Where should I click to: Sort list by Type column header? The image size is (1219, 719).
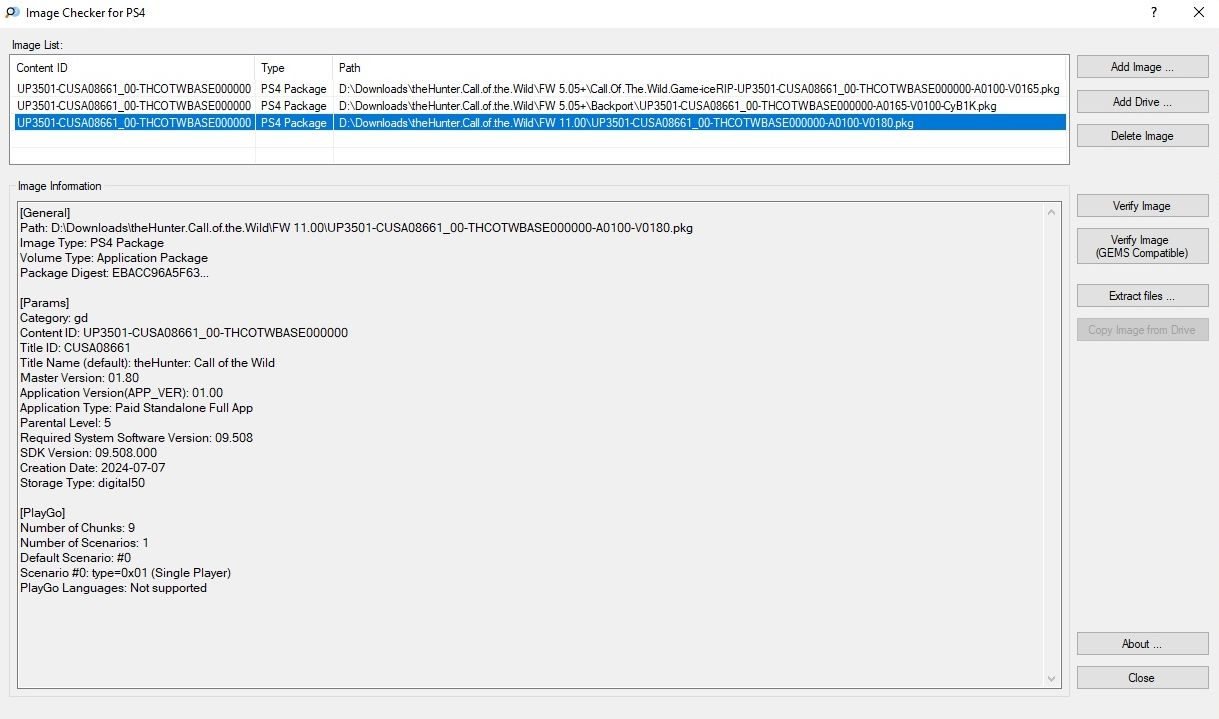coord(294,68)
